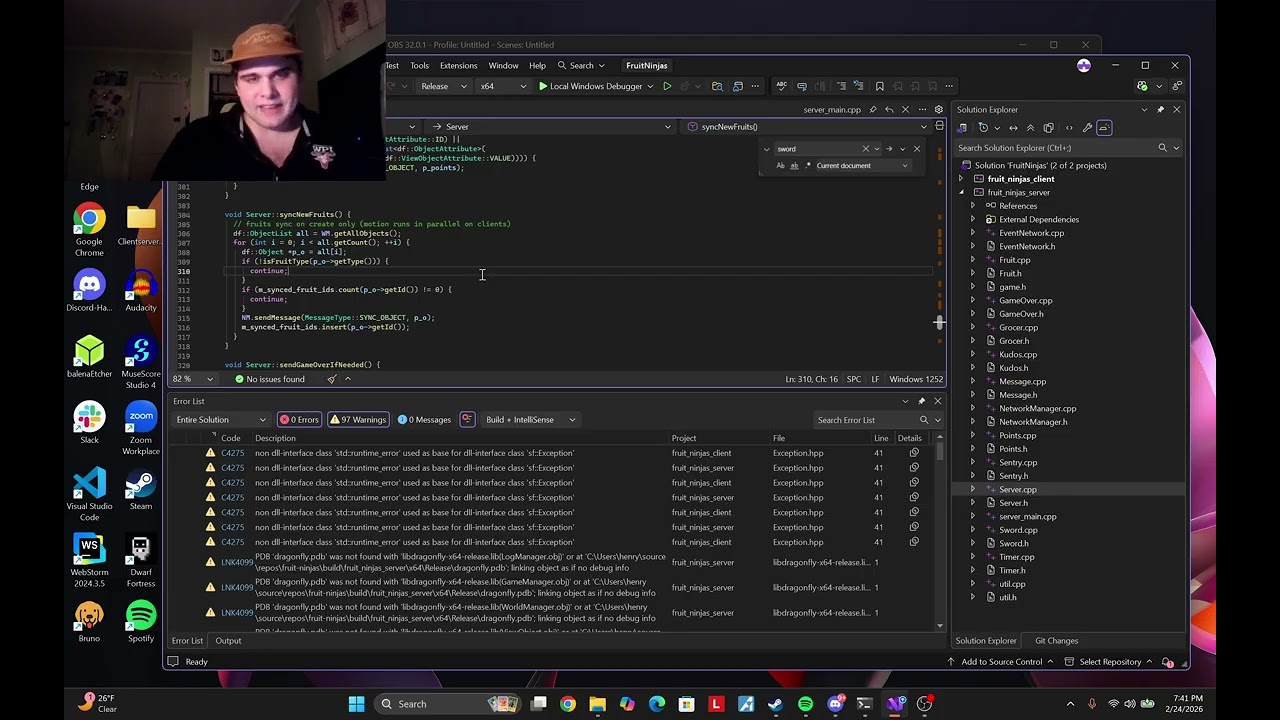Open Dwarf Fortress desktop shortcut
Image resolution: width=1280 pixels, height=720 pixels.
pos(141,561)
